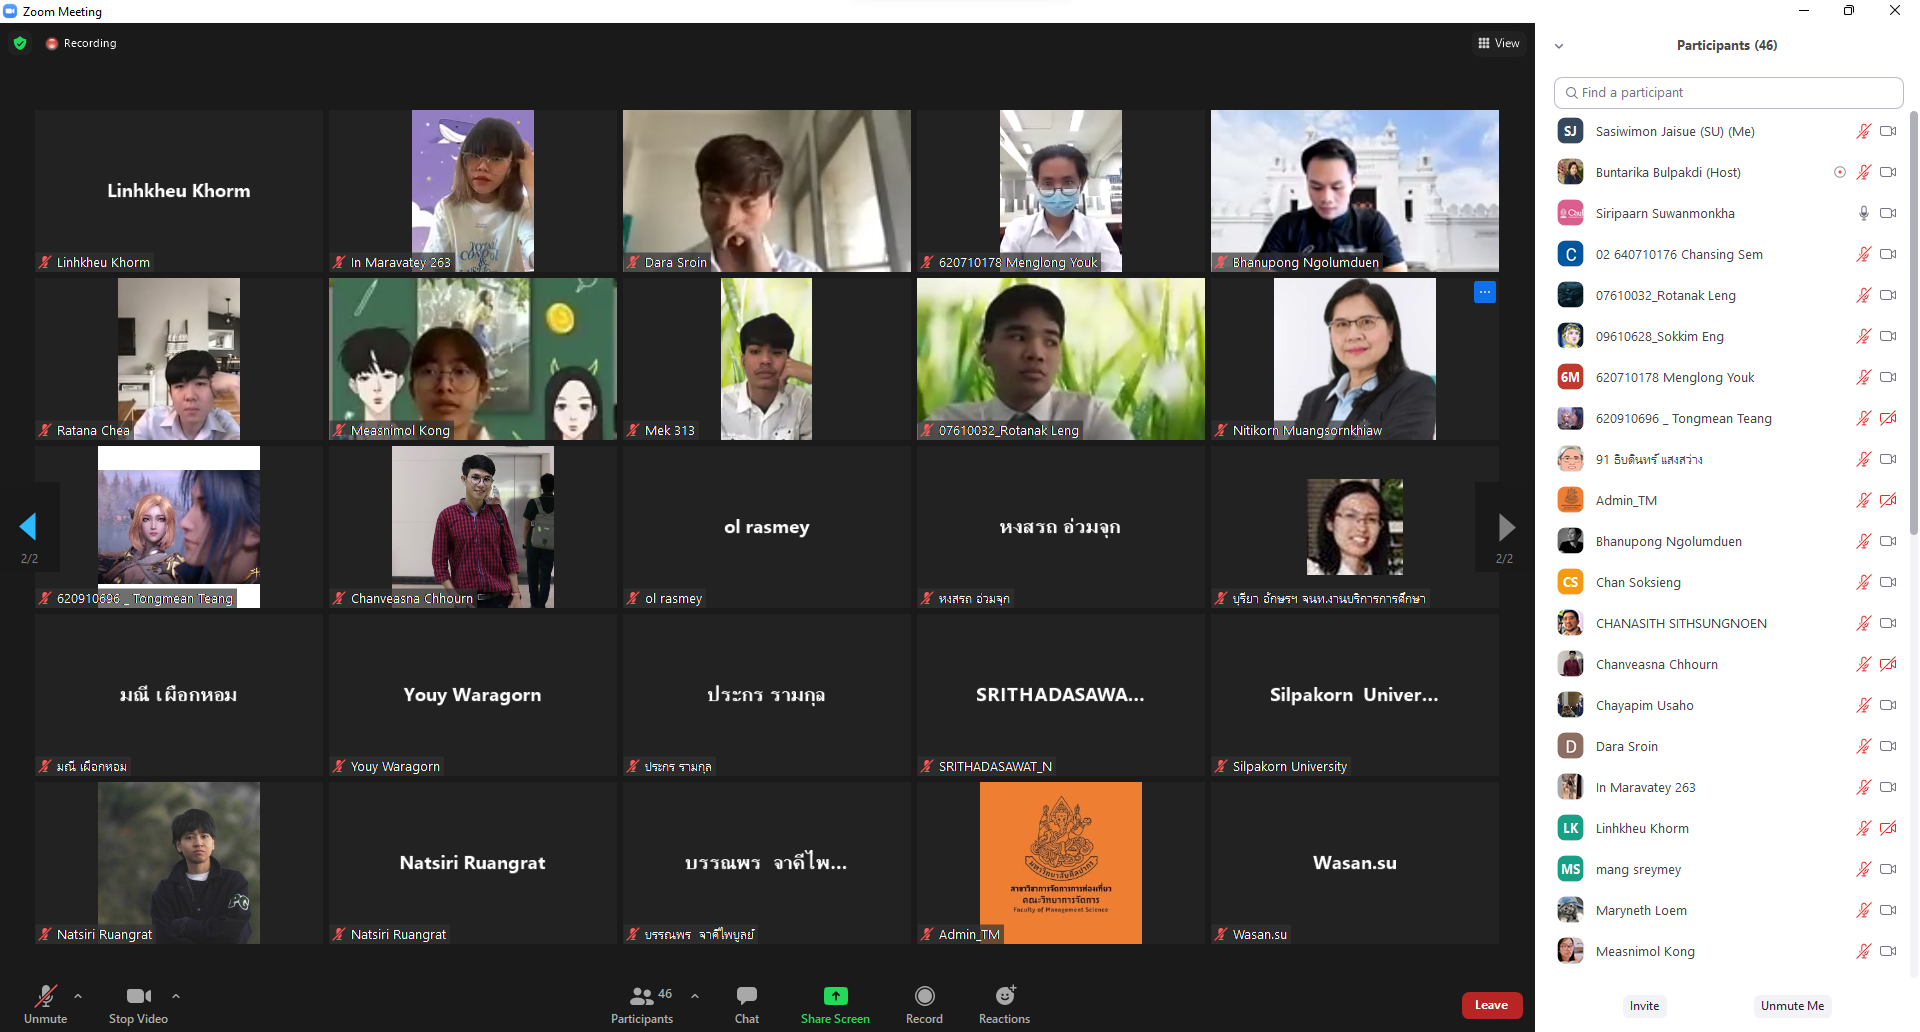Click the Share Screen icon
The image size is (1920, 1032).
click(x=835, y=995)
